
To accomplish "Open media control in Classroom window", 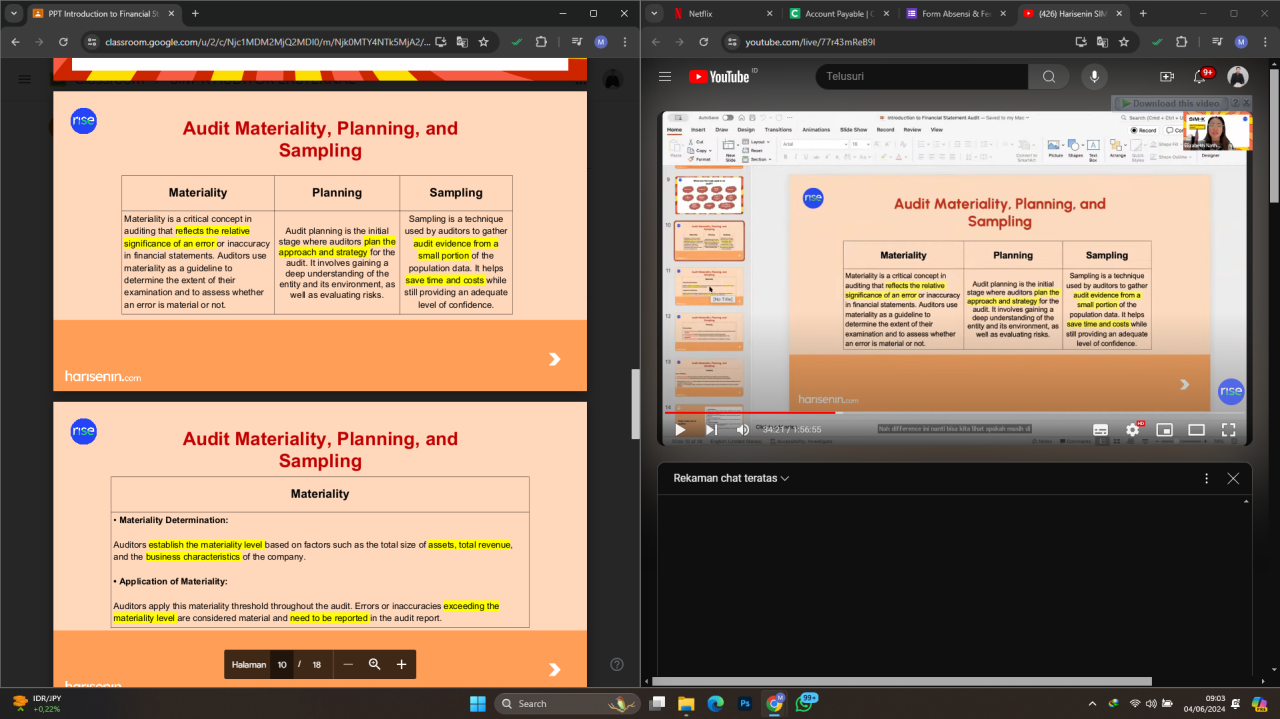I will (577, 42).
